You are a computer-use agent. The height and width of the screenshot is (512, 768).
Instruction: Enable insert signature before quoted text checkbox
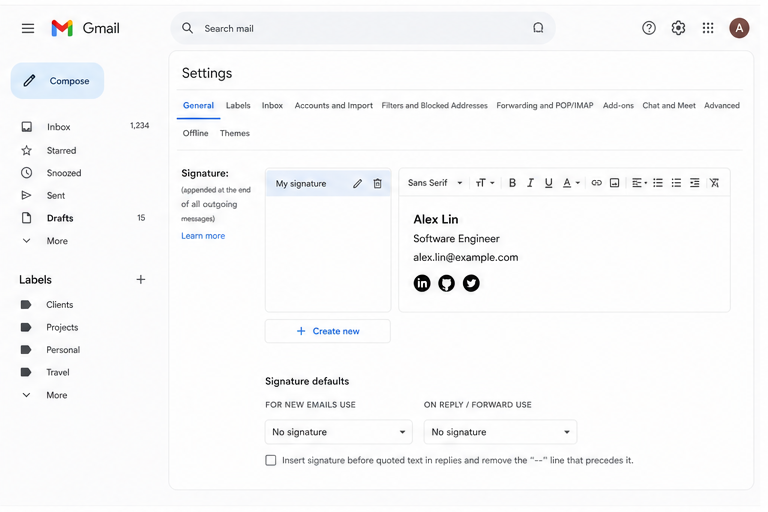(270, 460)
